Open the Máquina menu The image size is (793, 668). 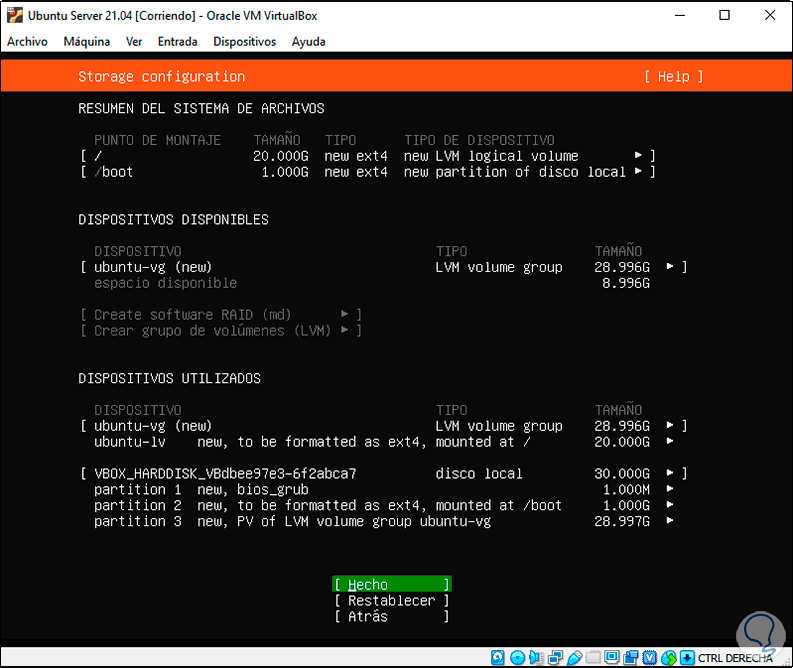86,41
